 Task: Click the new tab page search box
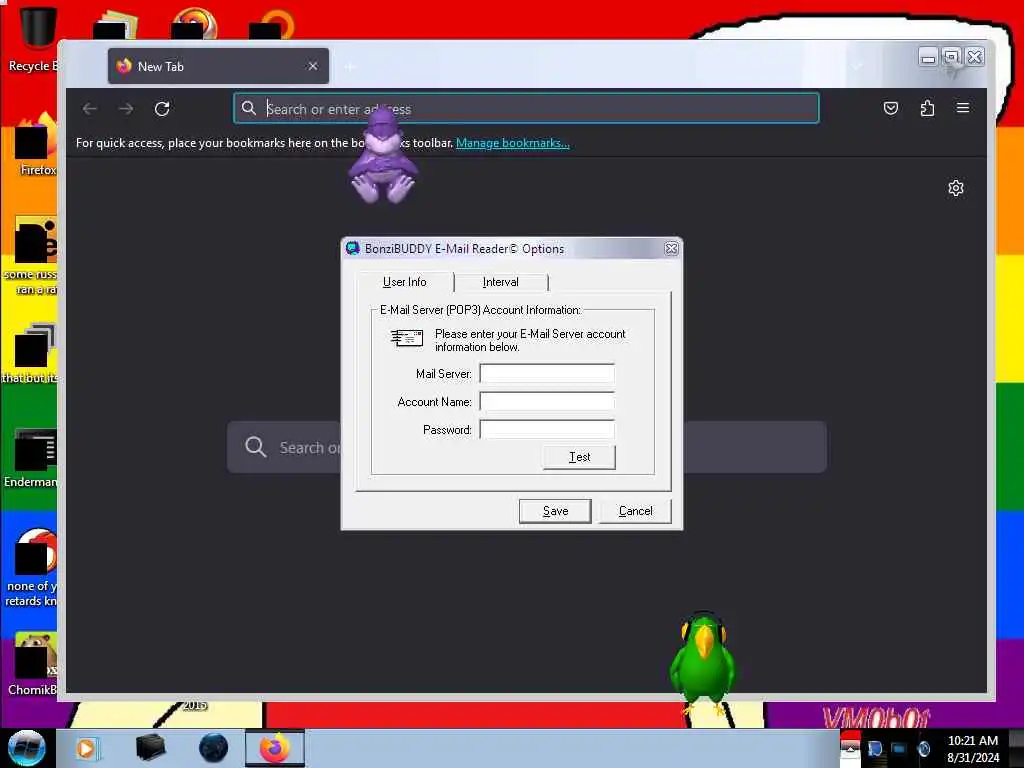pyautogui.click(x=526, y=447)
